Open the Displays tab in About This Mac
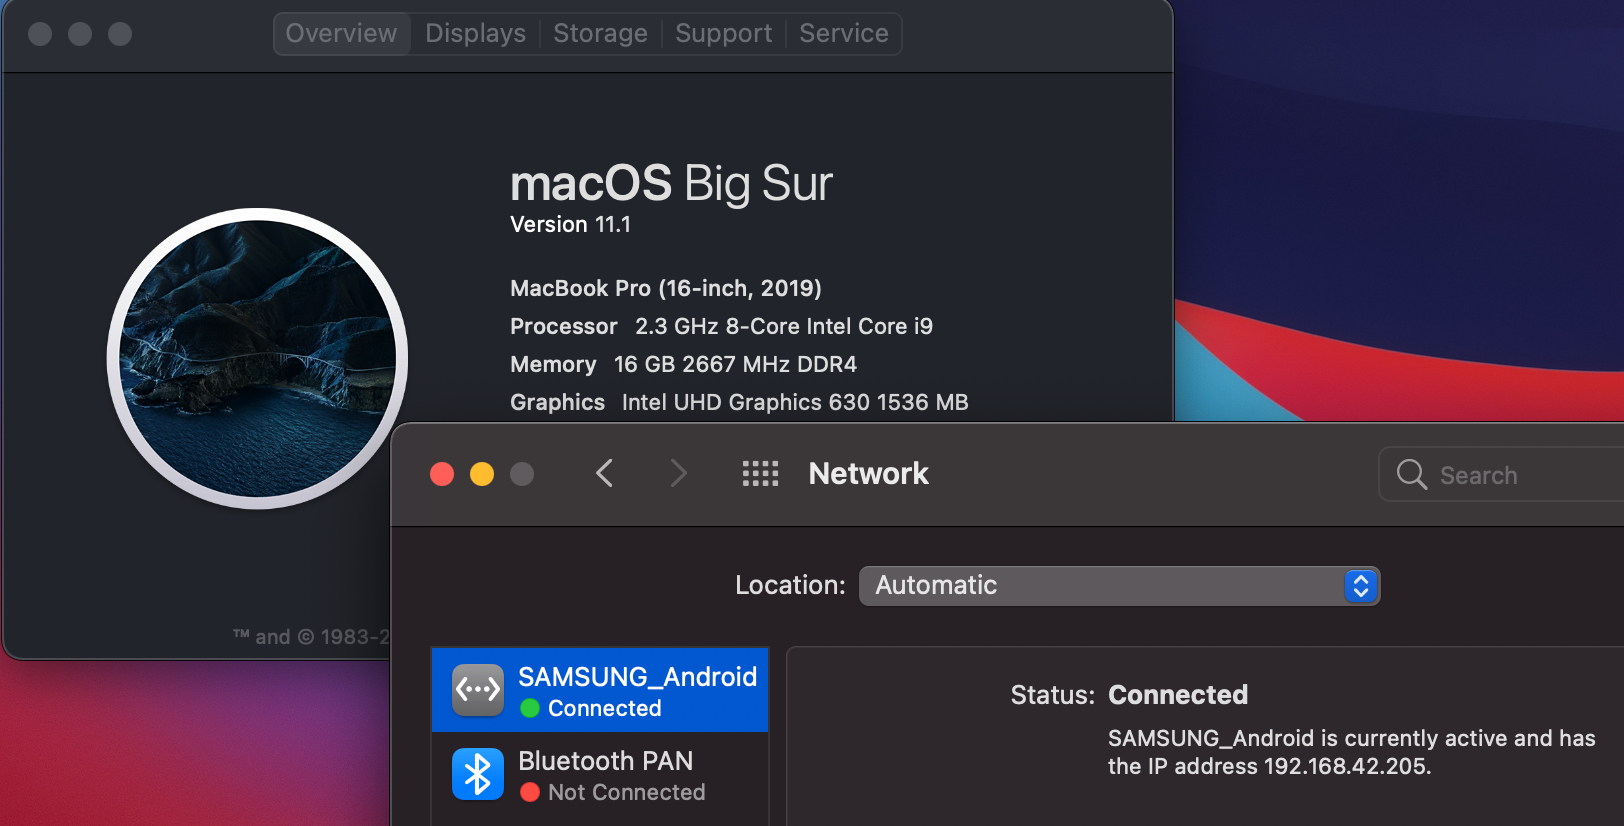The image size is (1624, 826). (x=475, y=33)
